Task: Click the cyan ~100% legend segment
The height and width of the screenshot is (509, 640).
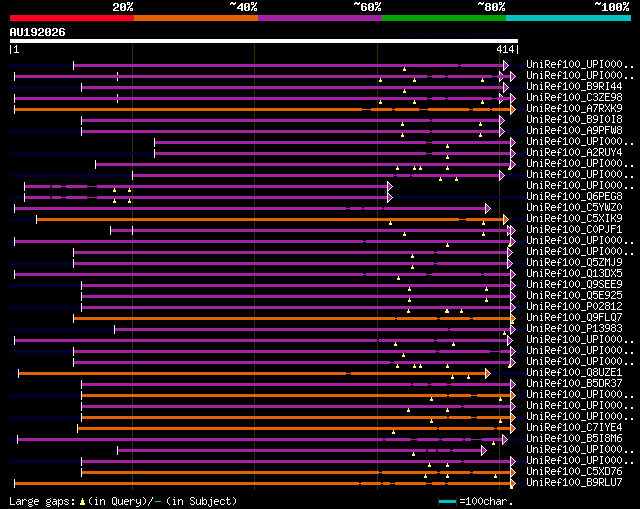Action: point(569,18)
